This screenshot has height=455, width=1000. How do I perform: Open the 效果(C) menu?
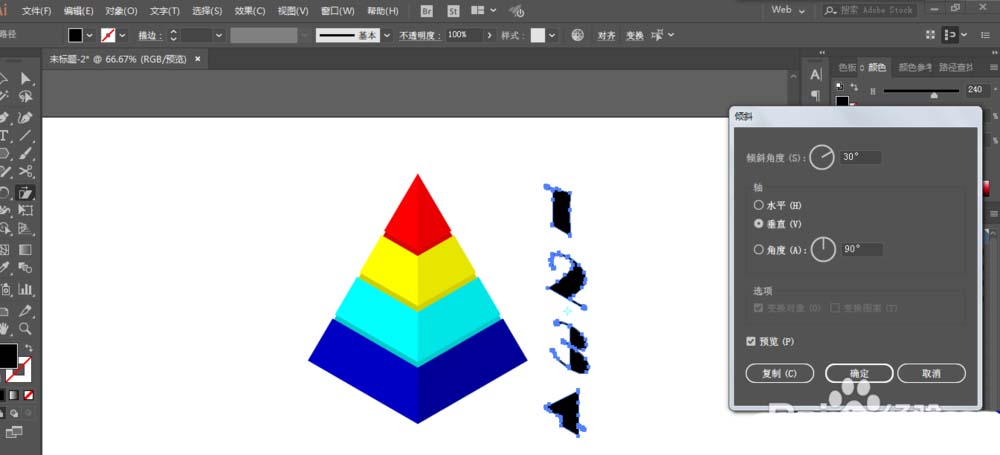point(250,11)
